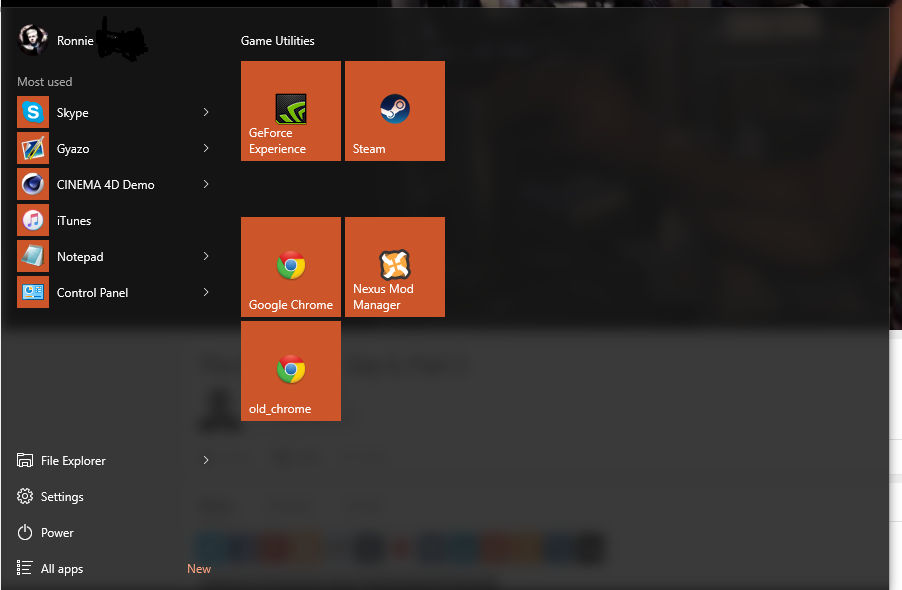Expand Gyazo jump list chevron
The image size is (902, 590).
pyautogui.click(x=206, y=148)
